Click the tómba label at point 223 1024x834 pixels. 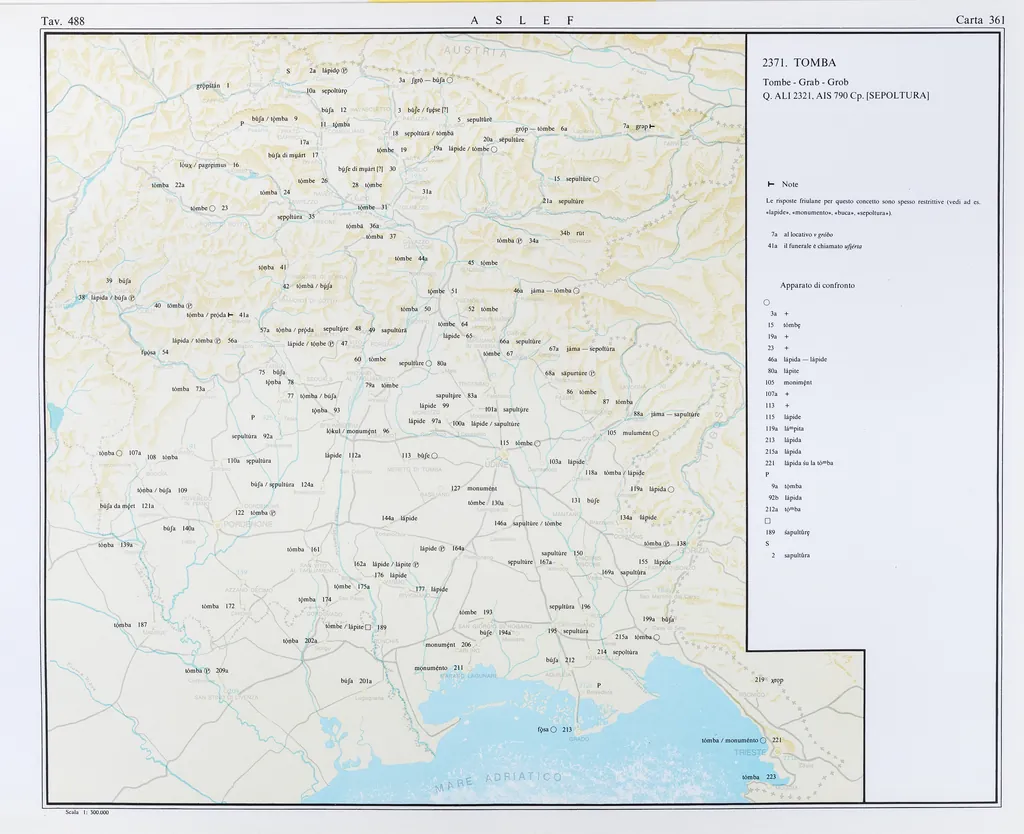[751, 777]
